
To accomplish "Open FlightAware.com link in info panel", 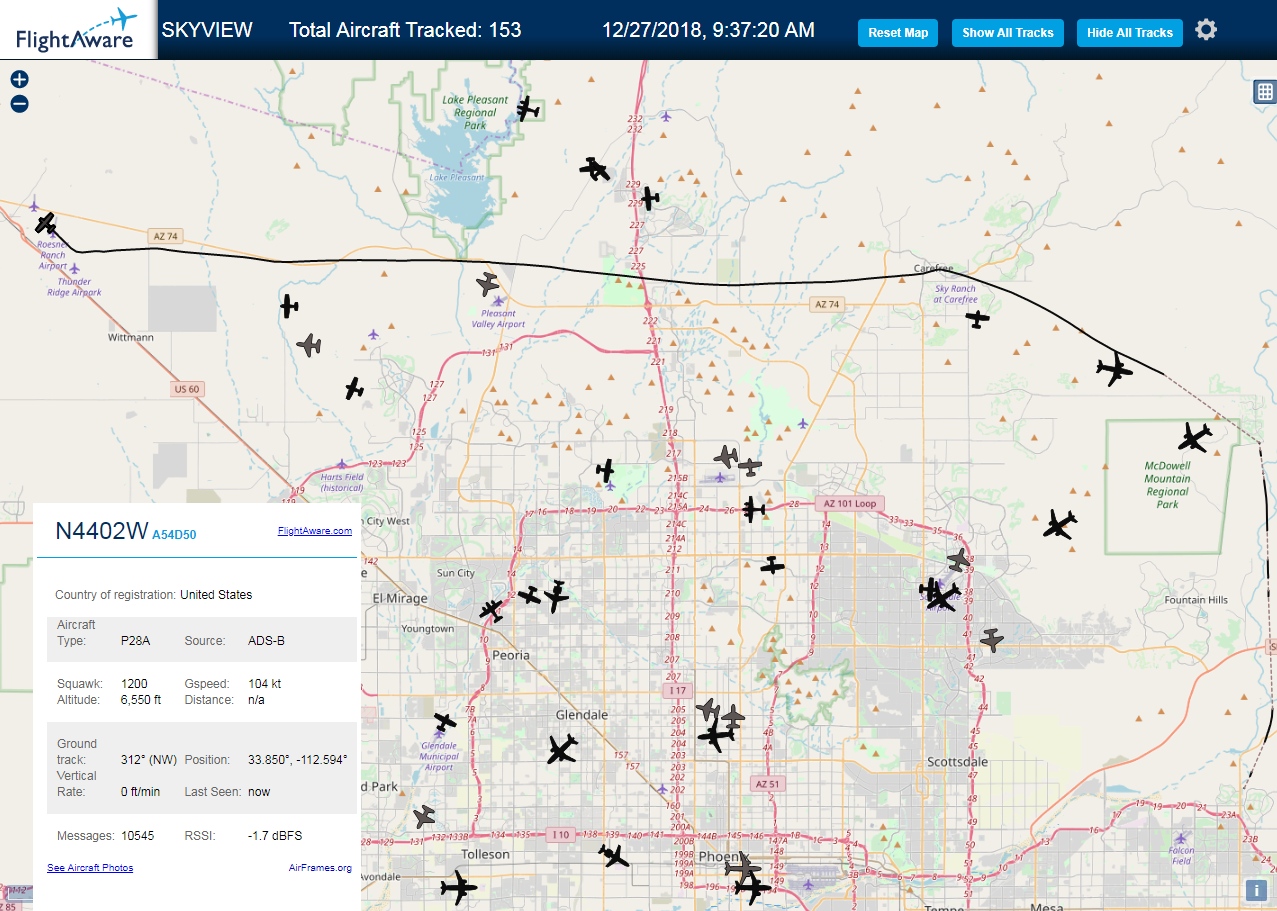I will point(315,531).
